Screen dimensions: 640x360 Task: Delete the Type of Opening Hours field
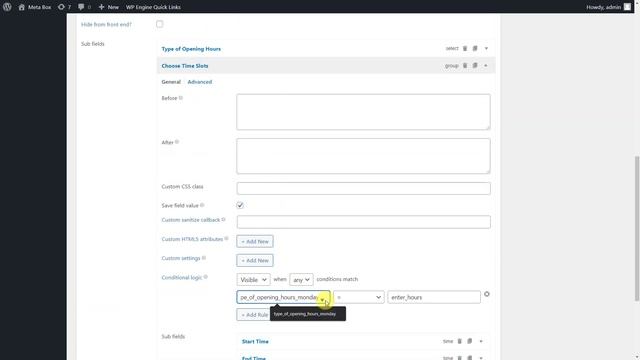click(x=465, y=48)
